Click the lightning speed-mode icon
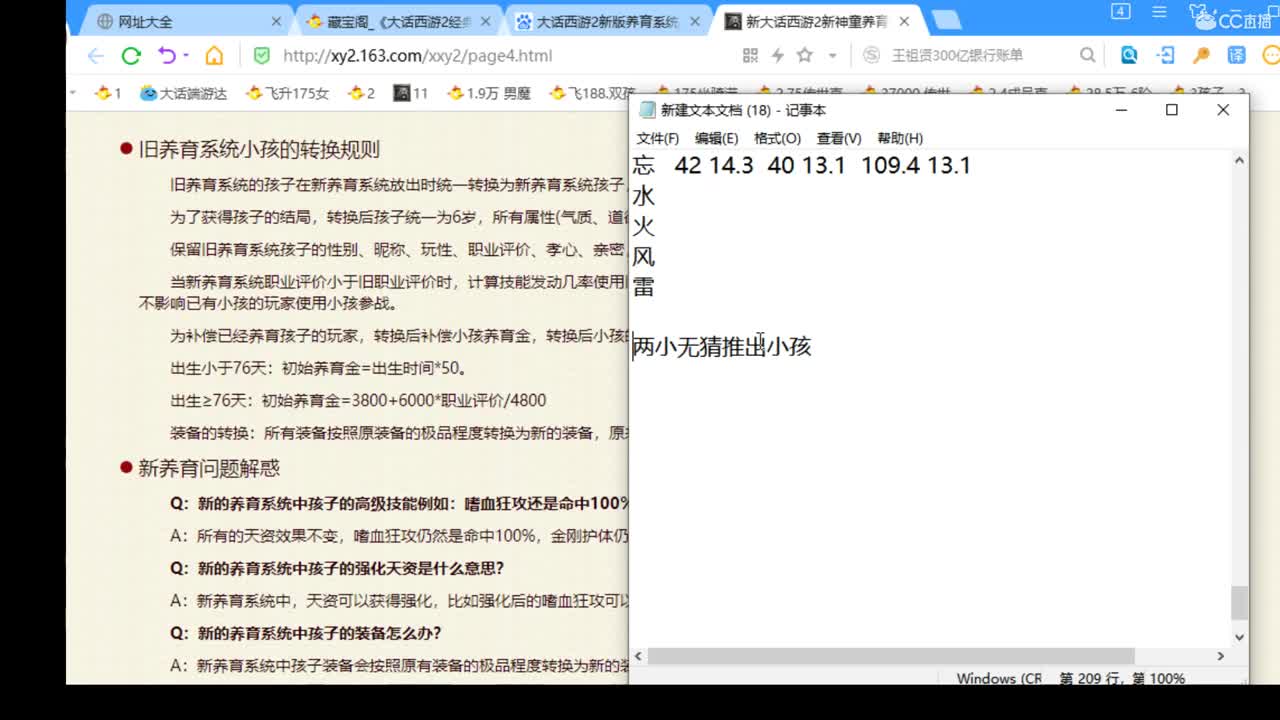Screen dimensions: 1280x720 click(777, 56)
